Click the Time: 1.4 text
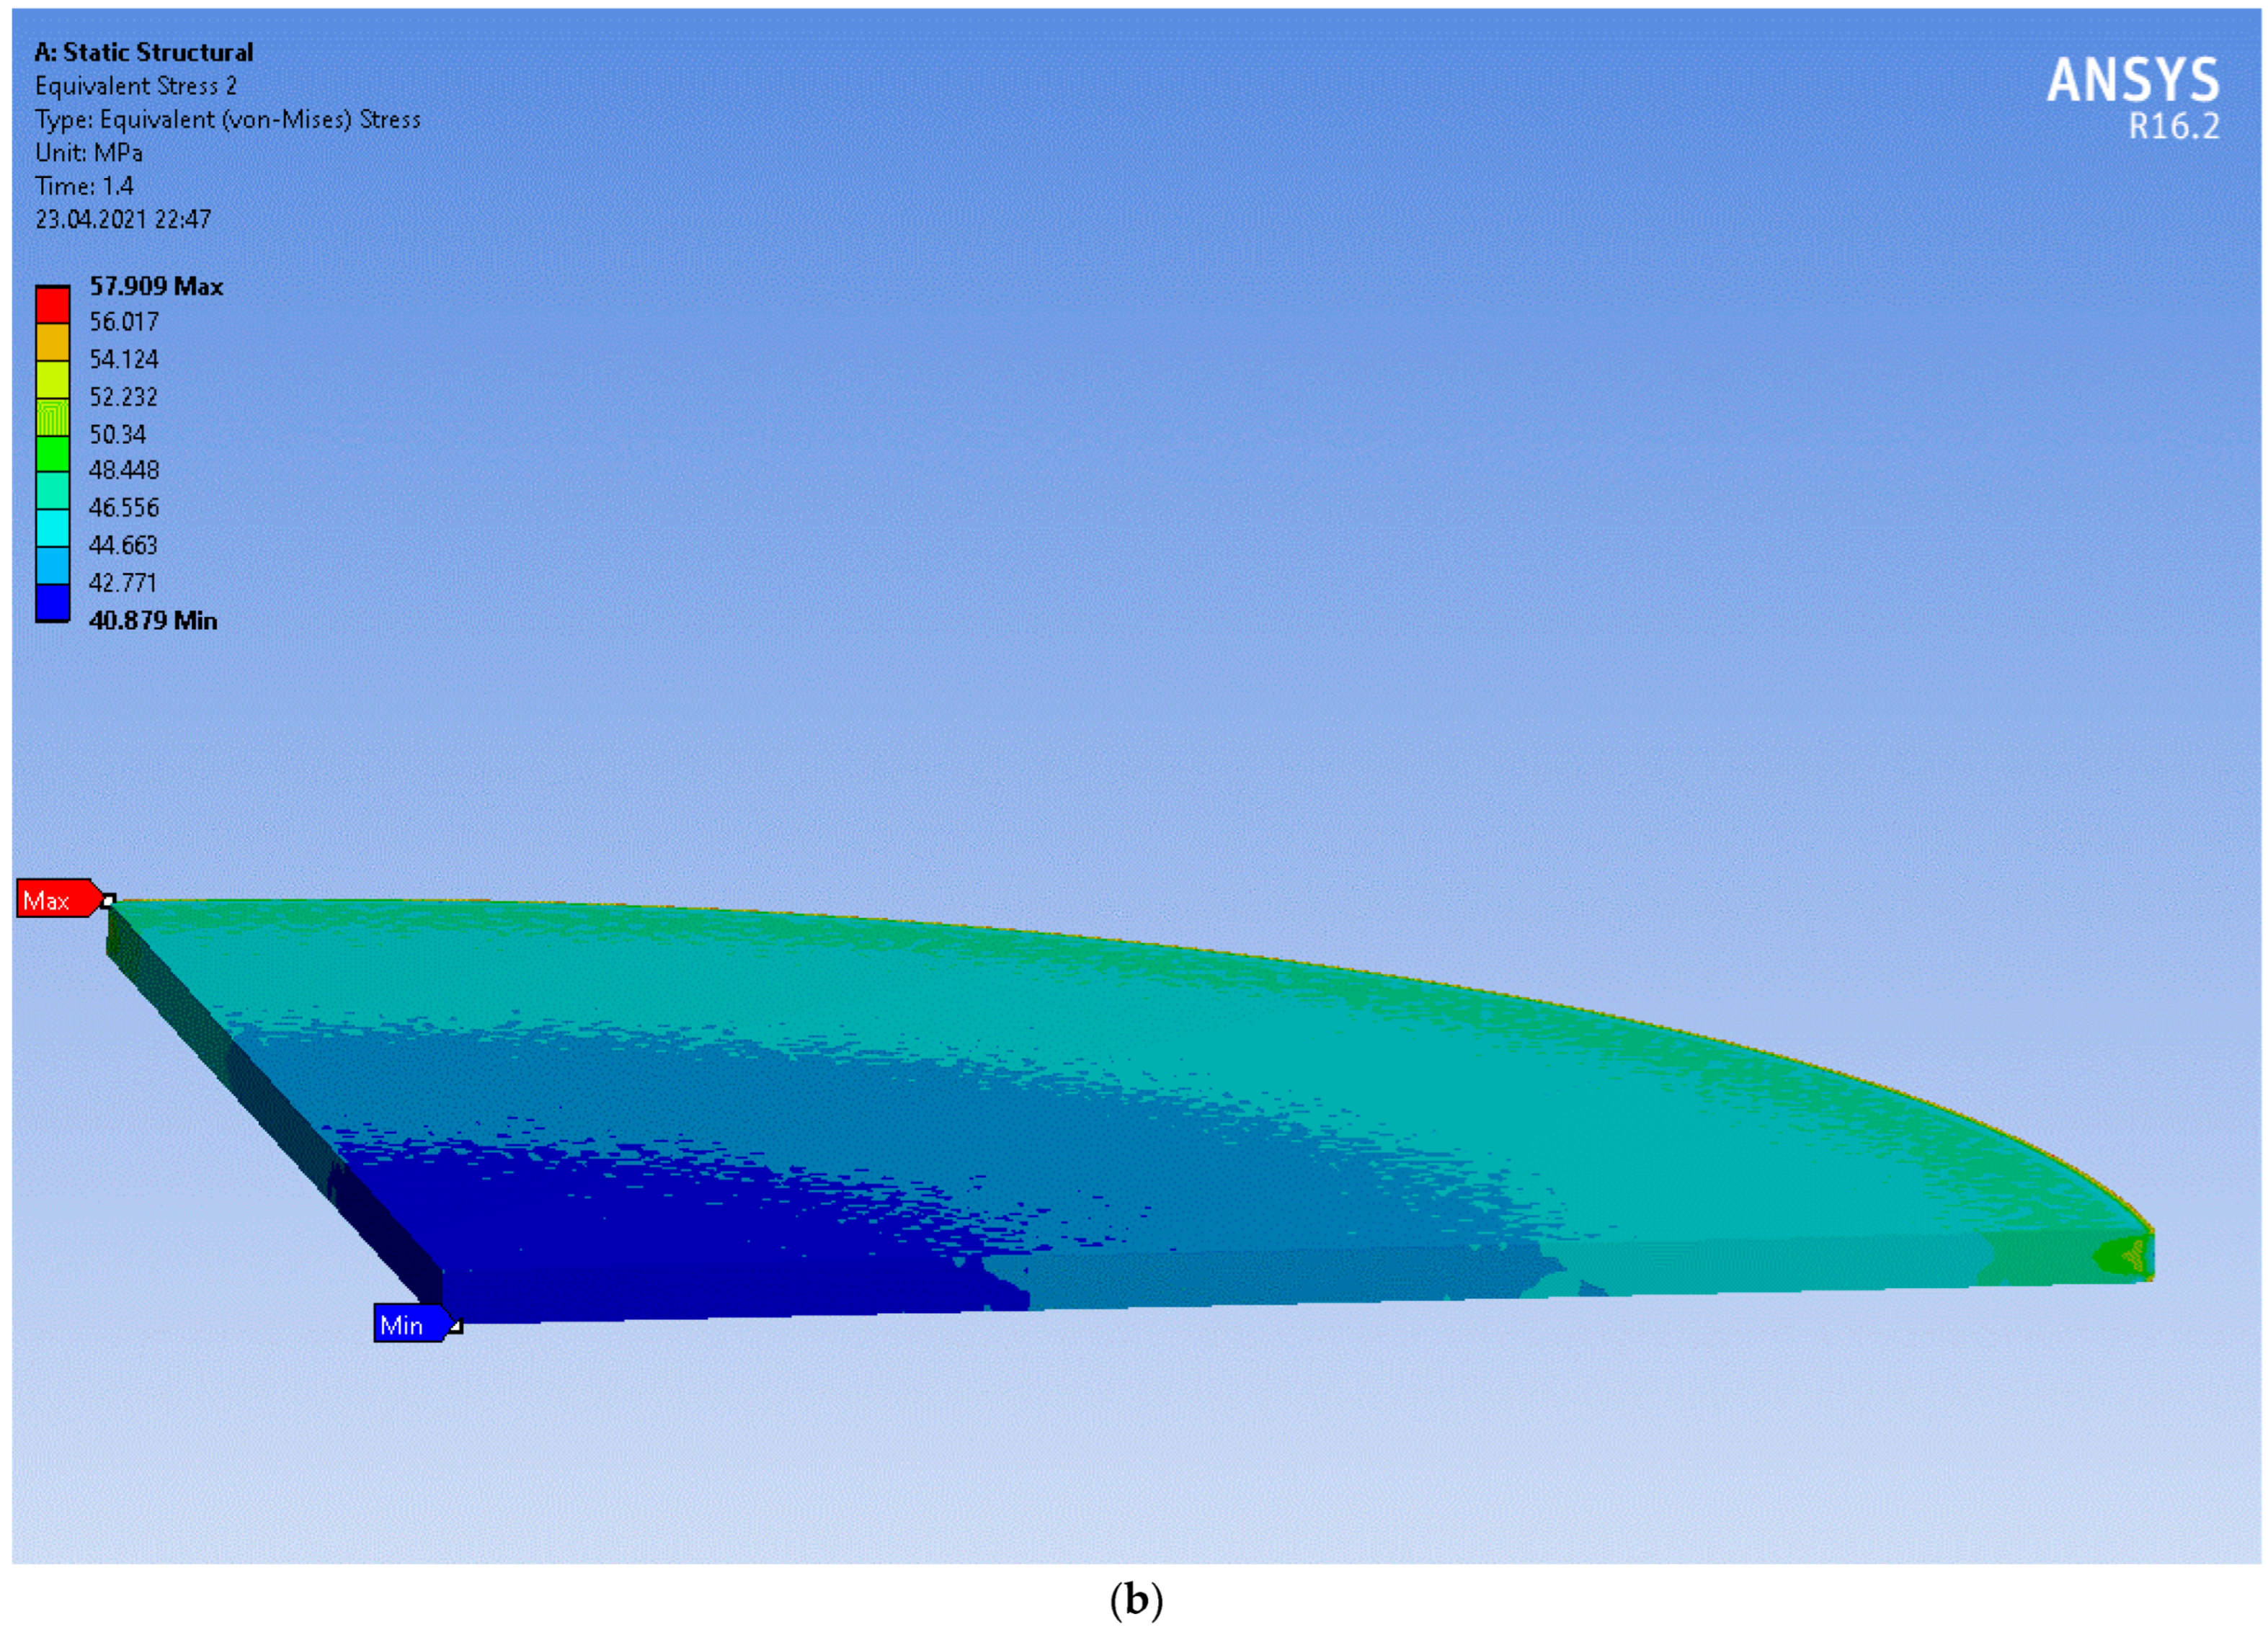 click(84, 186)
